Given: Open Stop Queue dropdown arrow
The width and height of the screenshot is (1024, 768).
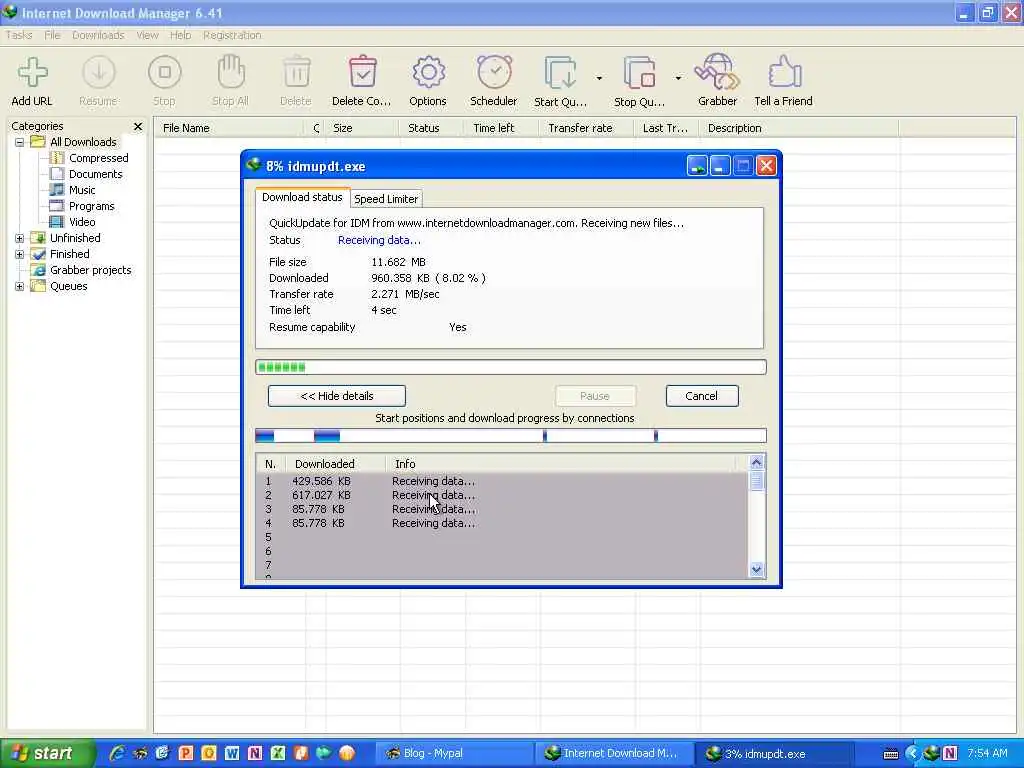Looking at the screenshot, I should click(x=678, y=78).
